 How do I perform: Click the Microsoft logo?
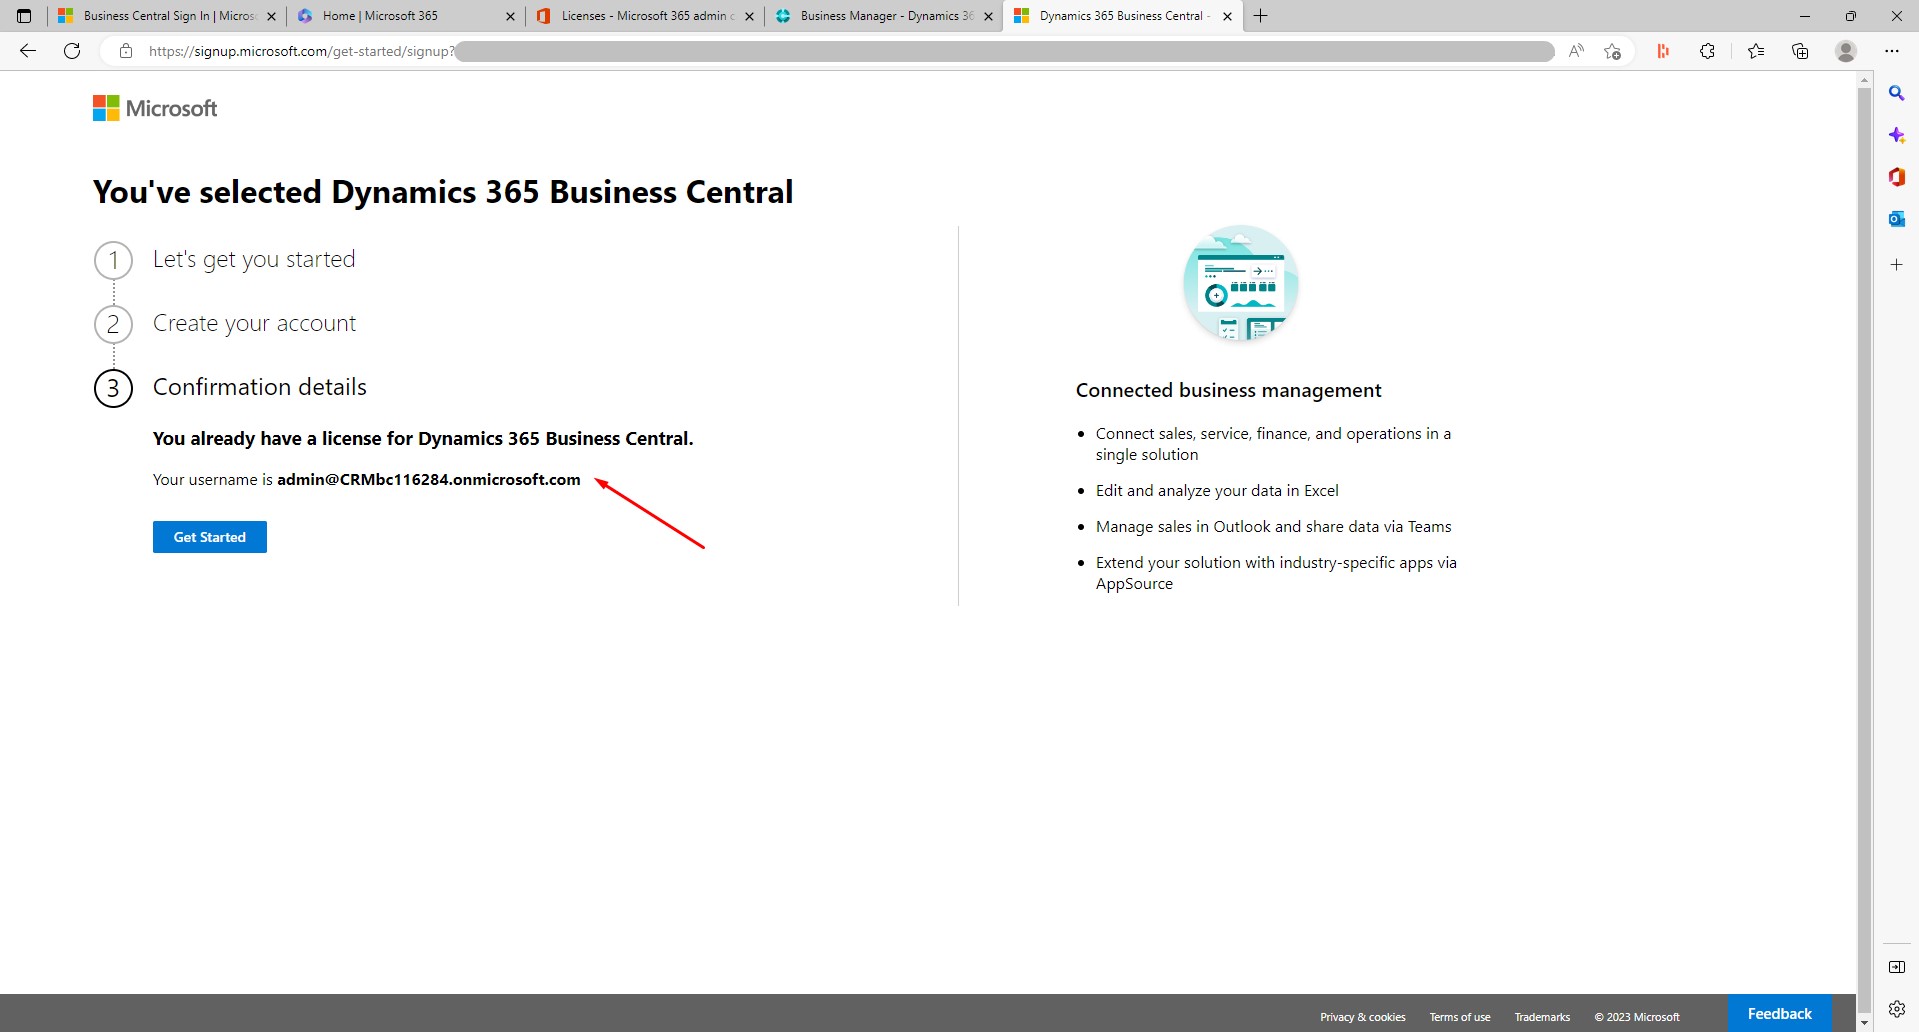click(x=155, y=108)
